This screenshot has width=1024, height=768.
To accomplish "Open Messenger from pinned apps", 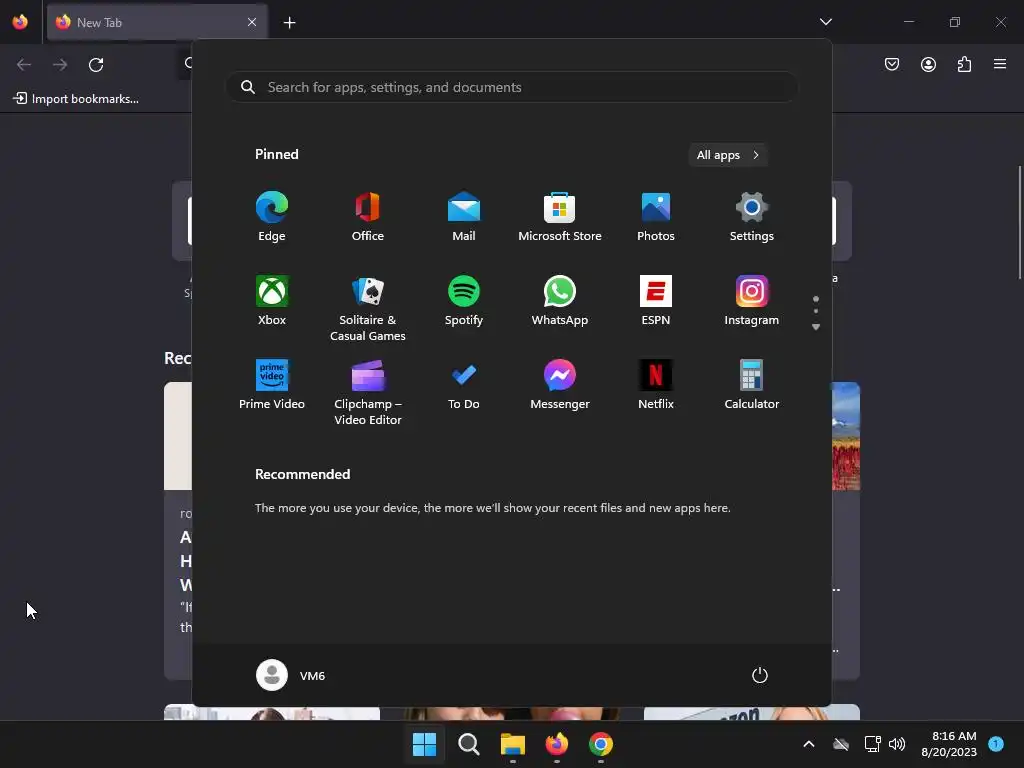I will [x=560, y=385].
